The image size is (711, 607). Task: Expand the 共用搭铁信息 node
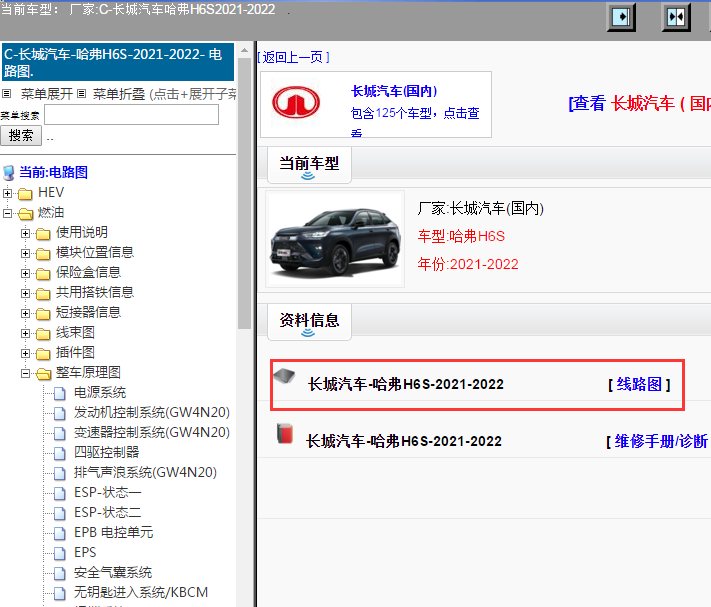[25, 293]
